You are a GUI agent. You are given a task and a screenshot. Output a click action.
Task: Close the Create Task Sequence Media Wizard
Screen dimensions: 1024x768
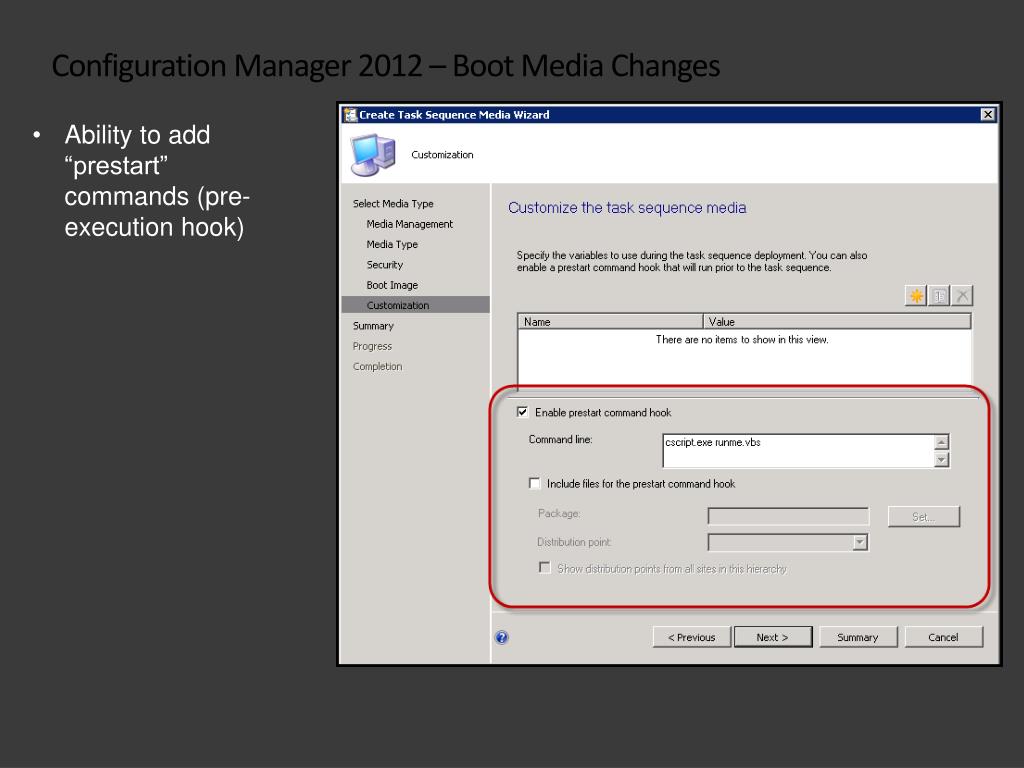[987, 115]
